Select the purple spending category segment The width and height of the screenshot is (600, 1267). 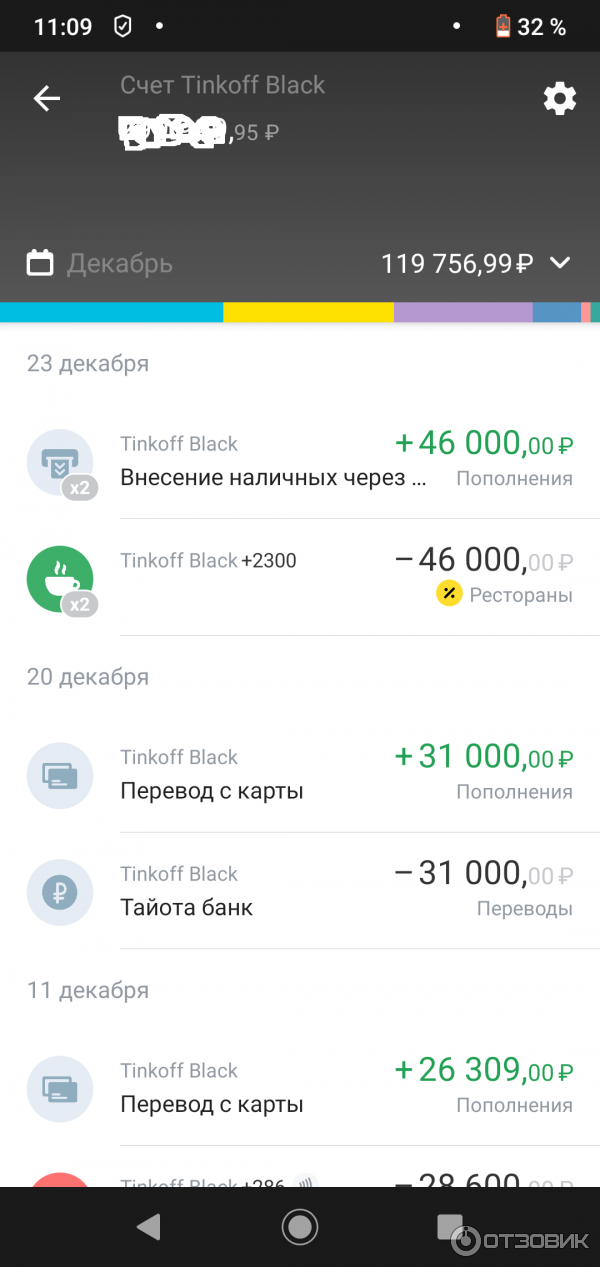pos(462,312)
